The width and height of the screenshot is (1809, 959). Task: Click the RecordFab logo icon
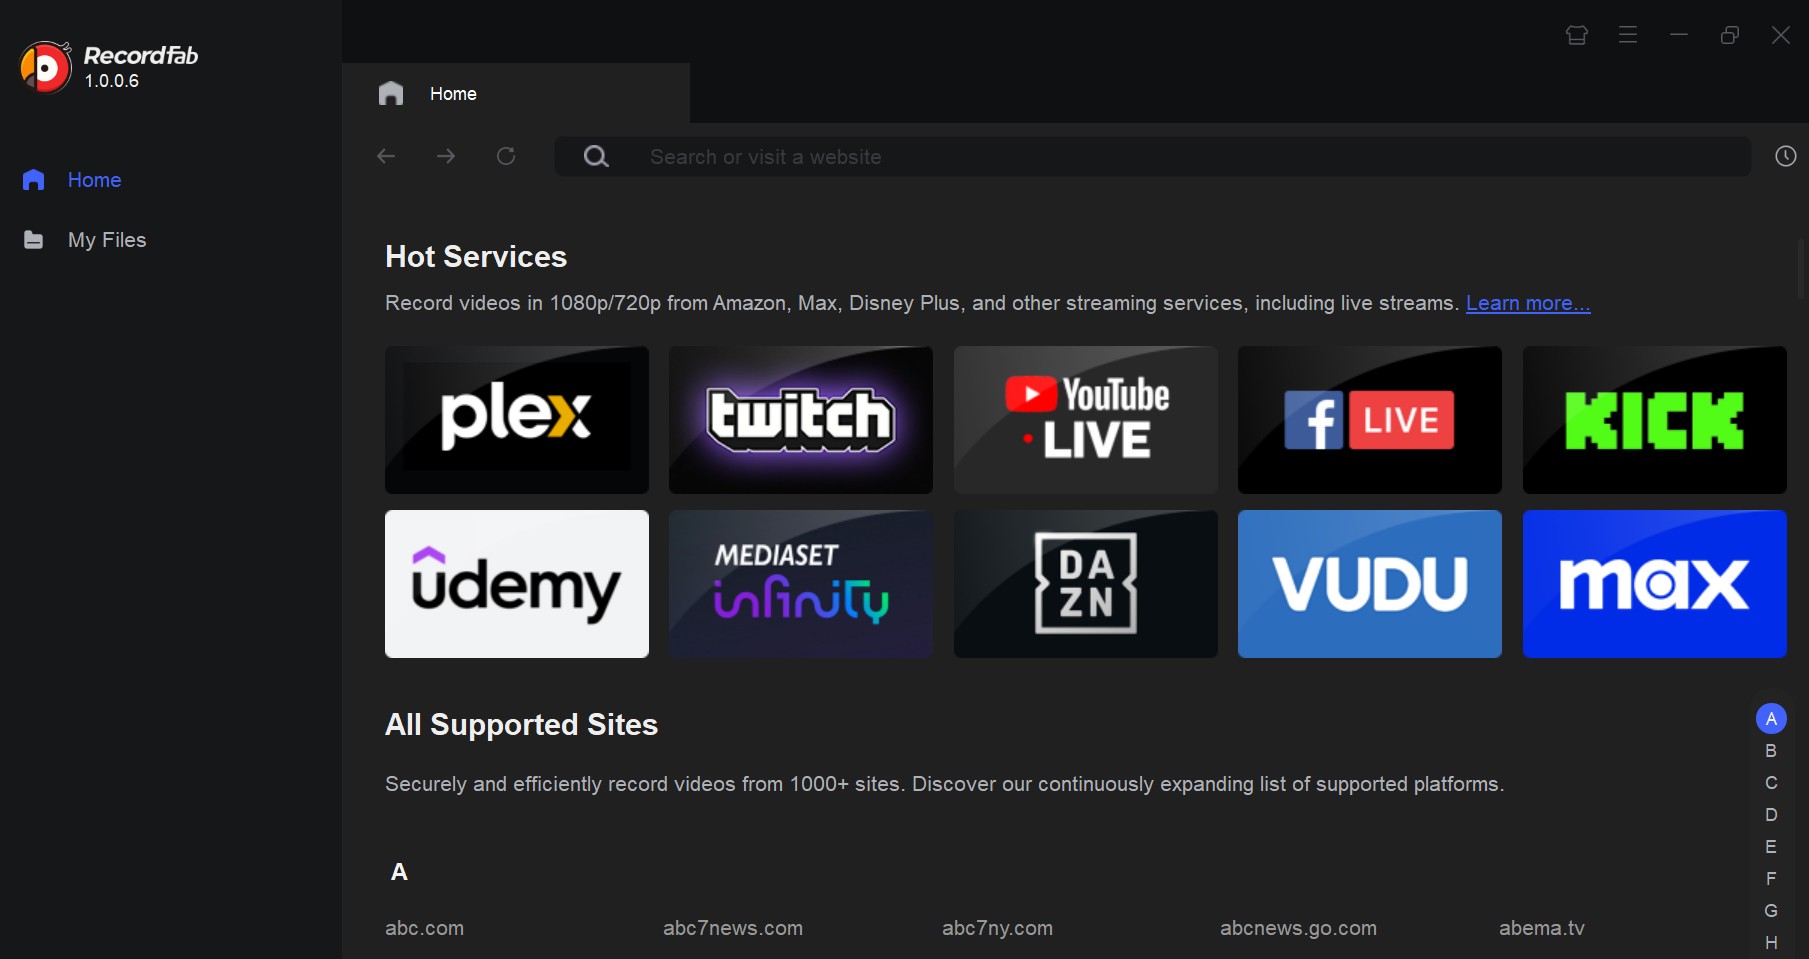46,67
